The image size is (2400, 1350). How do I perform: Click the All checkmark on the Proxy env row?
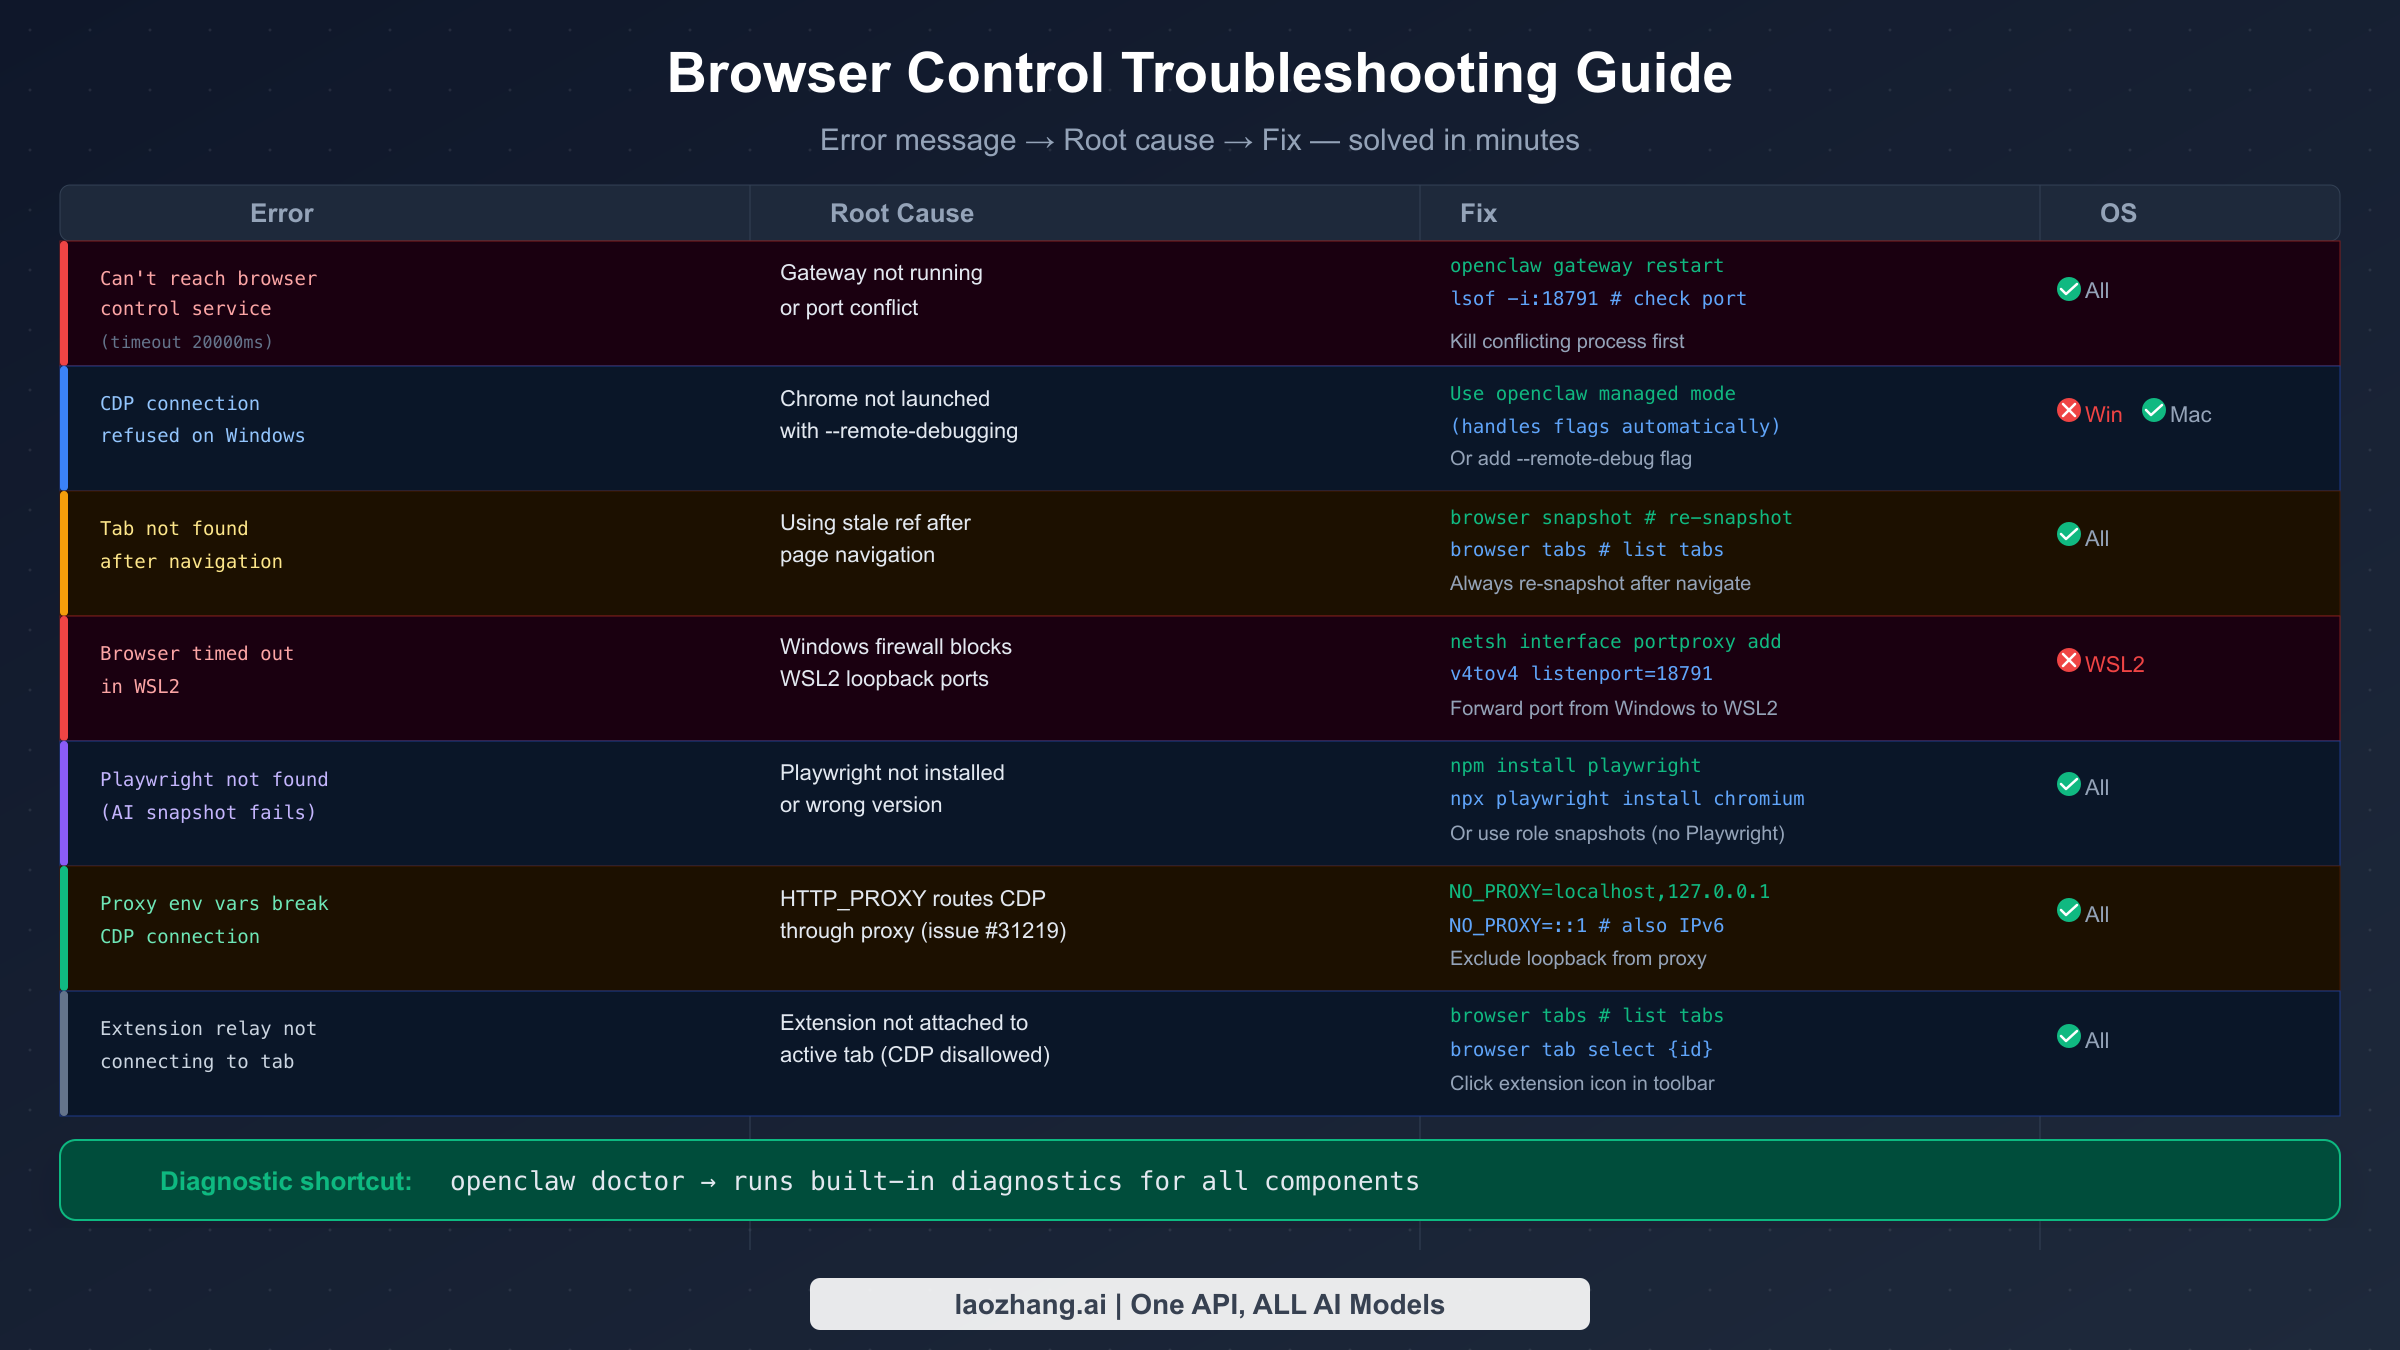click(2068, 912)
